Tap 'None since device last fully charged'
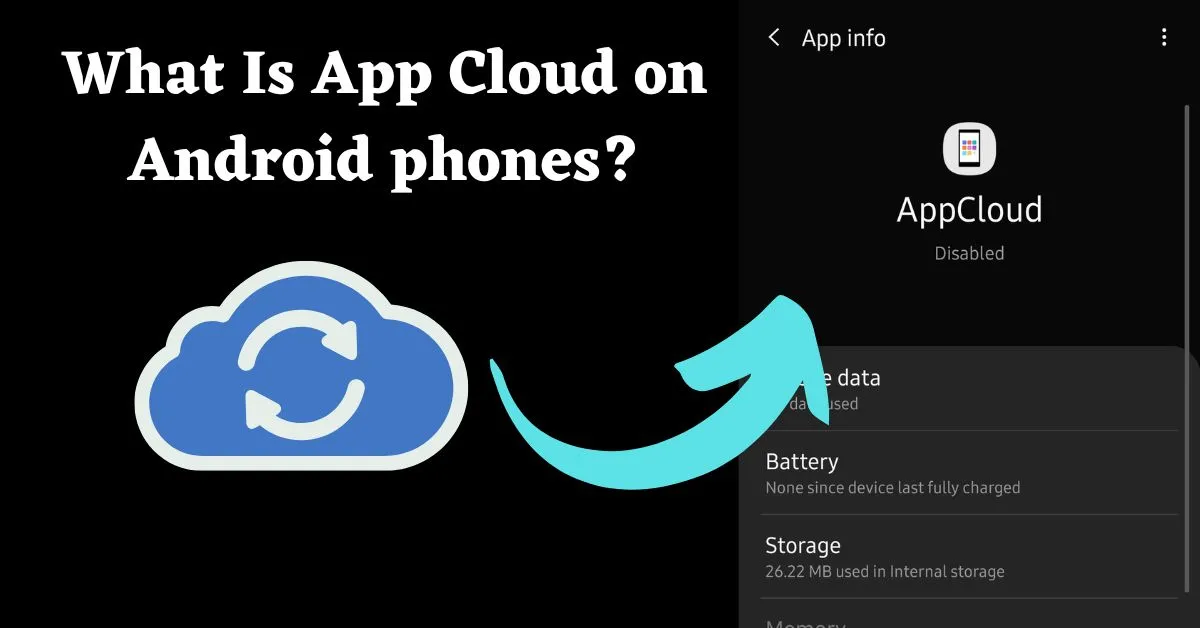Image resolution: width=1200 pixels, height=628 pixels. pyautogui.click(x=893, y=488)
